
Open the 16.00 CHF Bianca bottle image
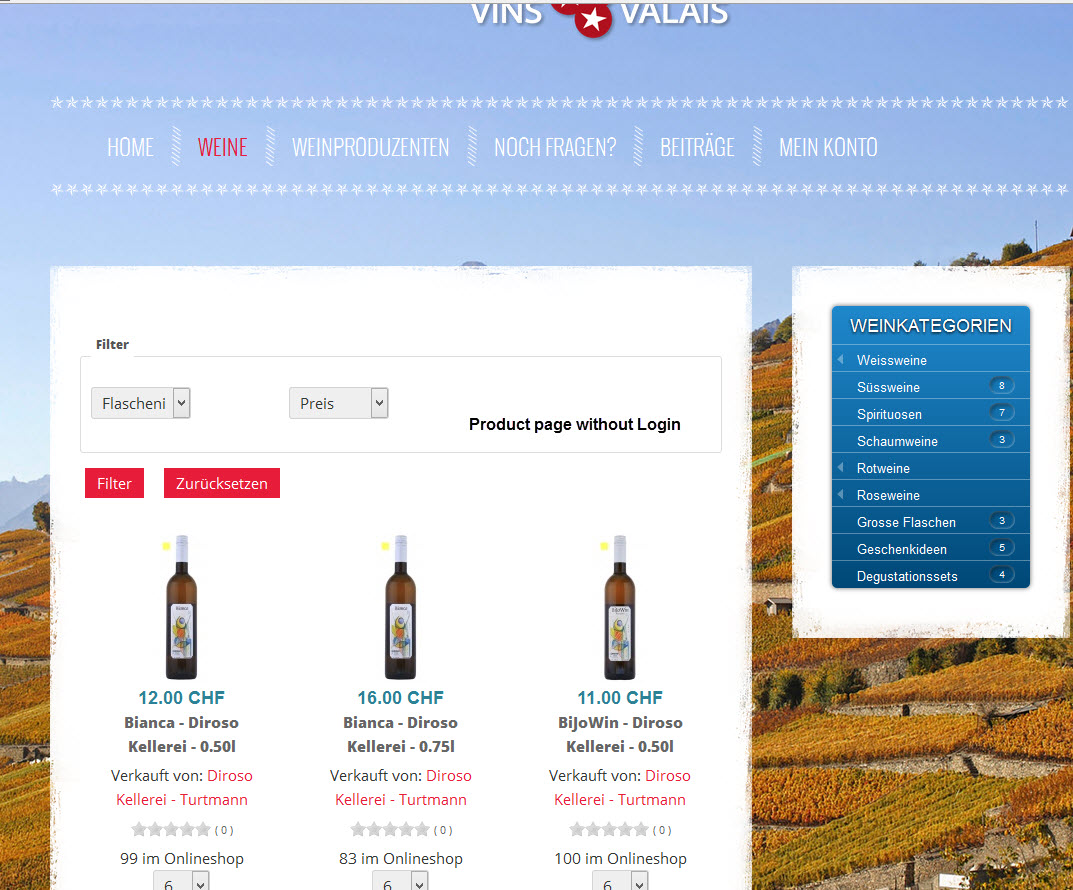[400, 607]
